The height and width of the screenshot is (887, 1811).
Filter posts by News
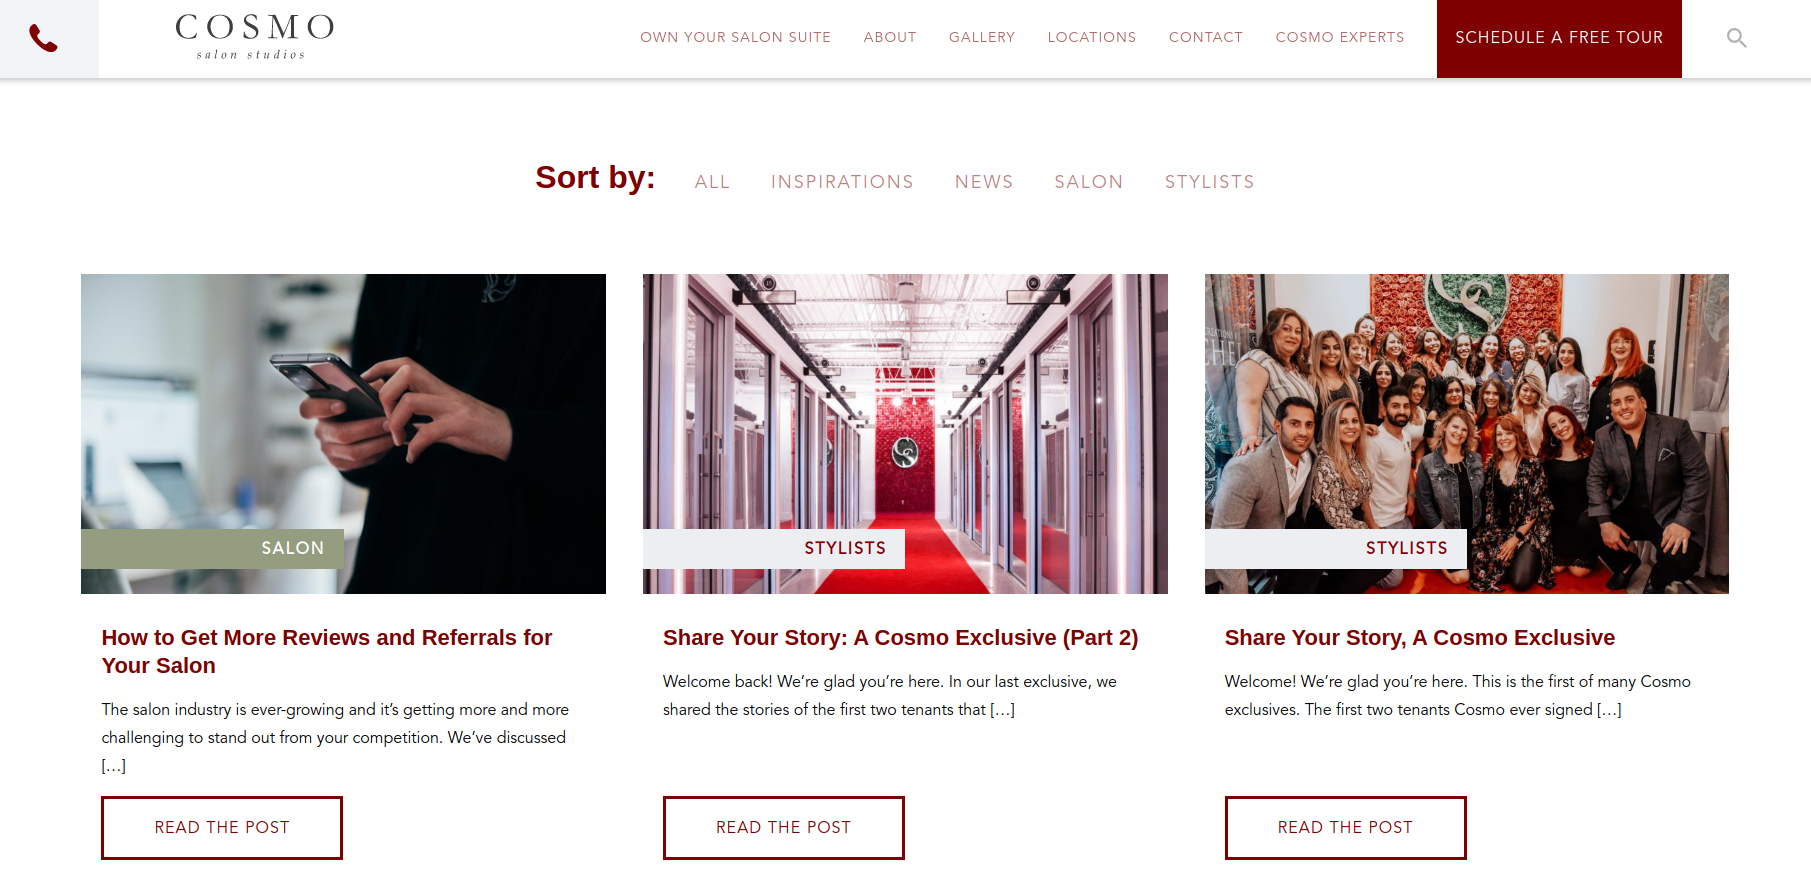(984, 182)
